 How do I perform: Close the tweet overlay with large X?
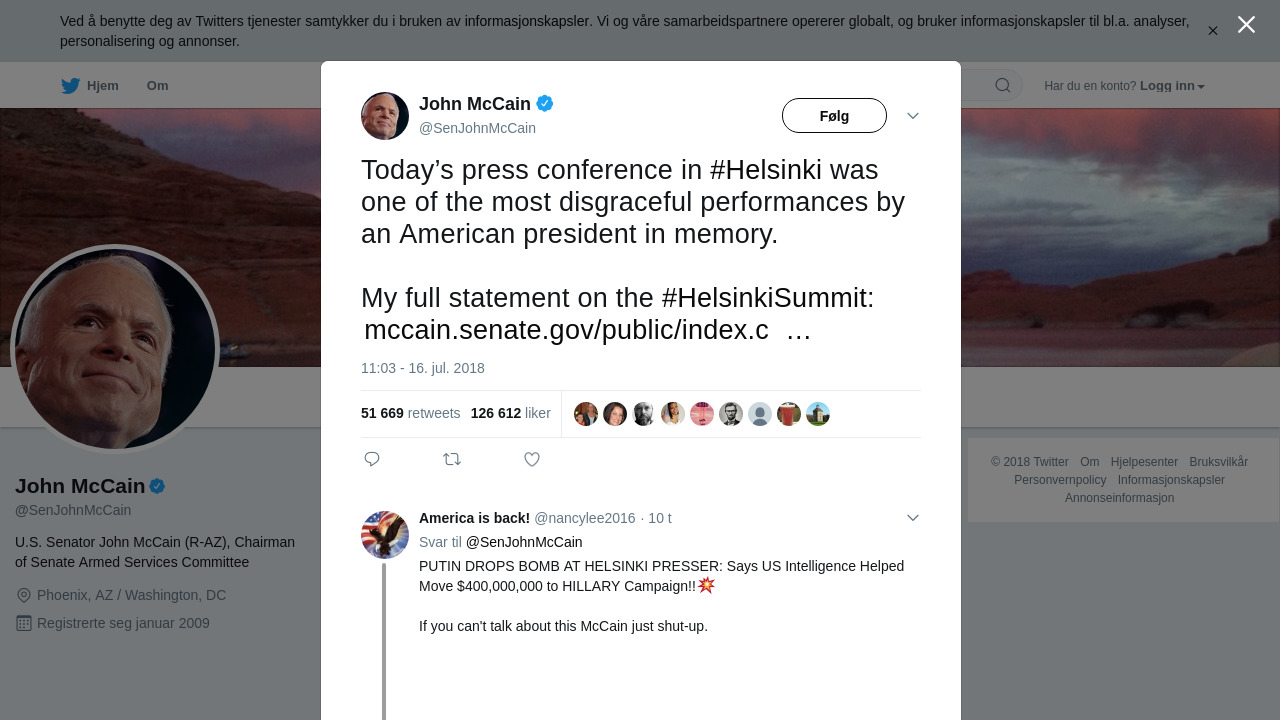(1246, 25)
